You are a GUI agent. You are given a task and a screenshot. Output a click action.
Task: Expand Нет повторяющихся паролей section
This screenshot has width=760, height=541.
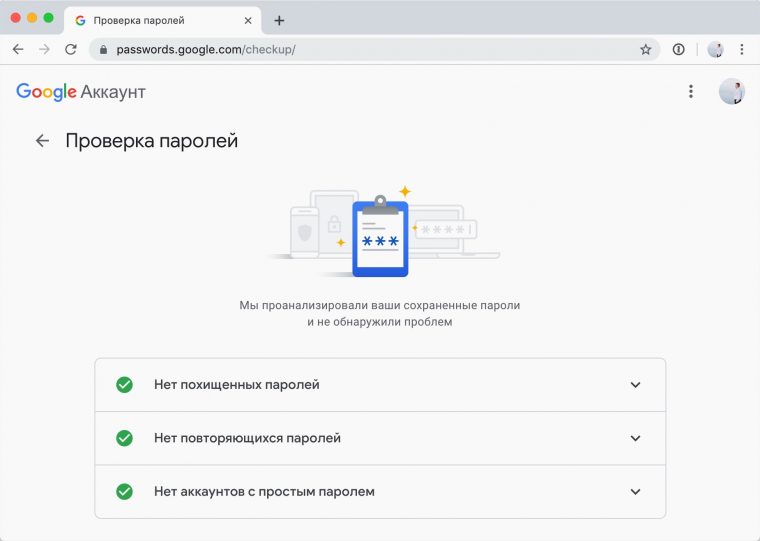[x=380, y=438]
